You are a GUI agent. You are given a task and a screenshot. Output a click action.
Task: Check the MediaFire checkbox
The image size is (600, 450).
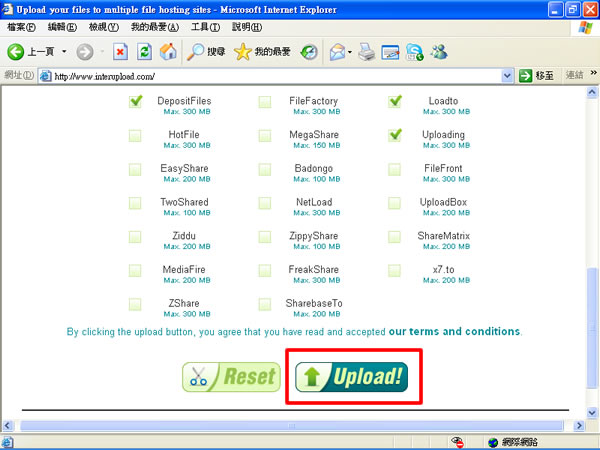click(x=135, y=270)
